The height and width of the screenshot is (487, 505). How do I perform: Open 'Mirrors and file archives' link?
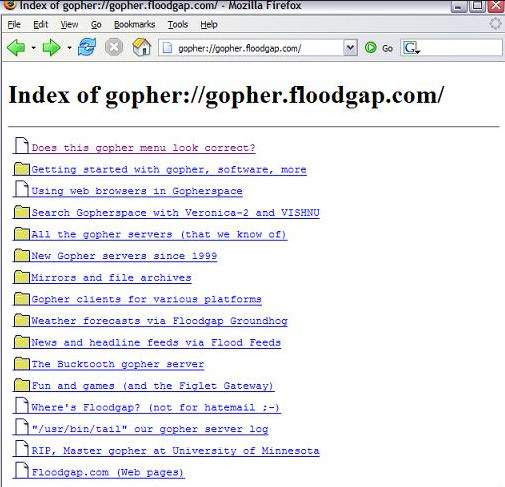(111, 278)
